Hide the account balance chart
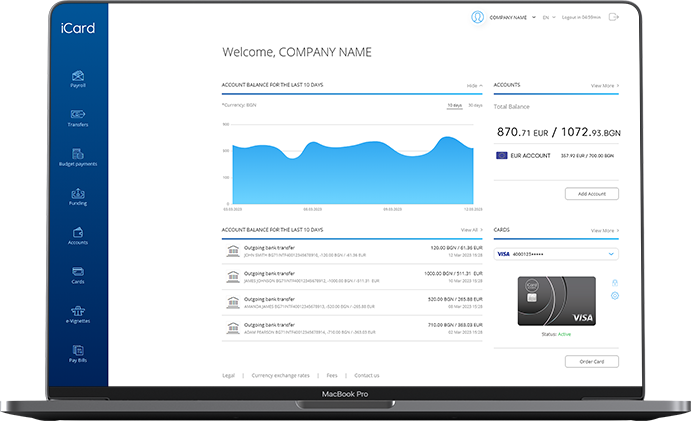 click(473, 86)
